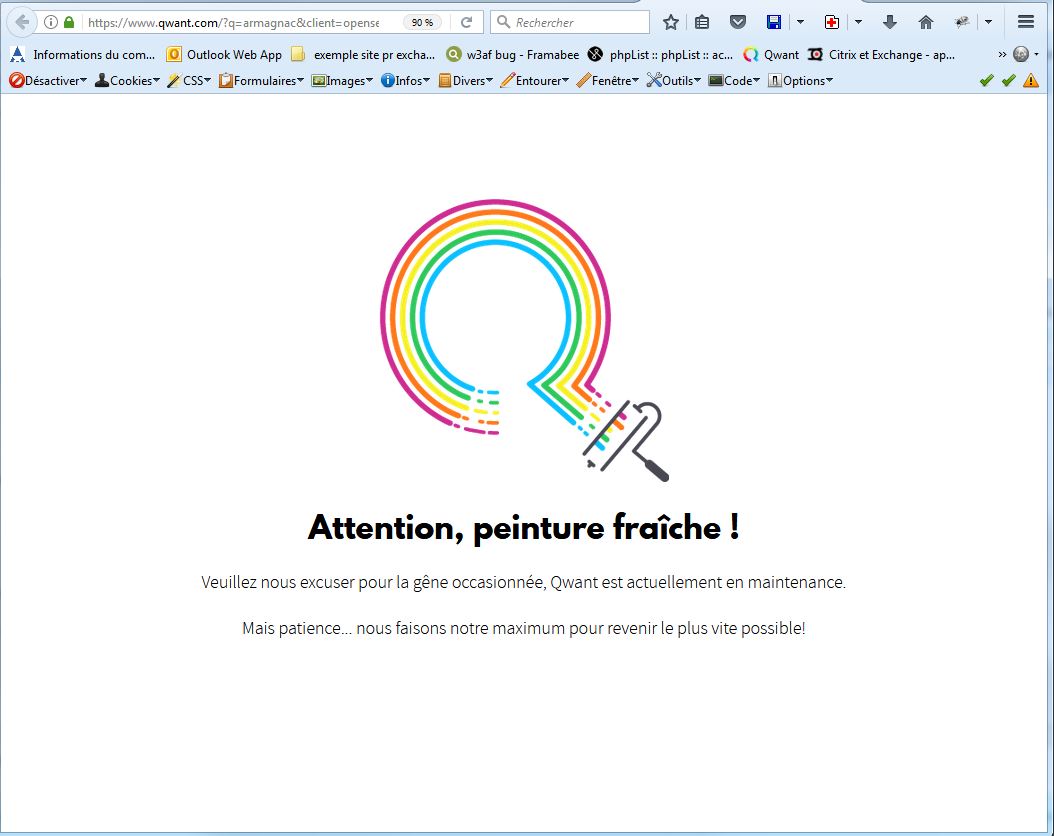Click the orange warning triangle icon
Viewport: 1054px width, 836px height.
[x=1031, y=80]
